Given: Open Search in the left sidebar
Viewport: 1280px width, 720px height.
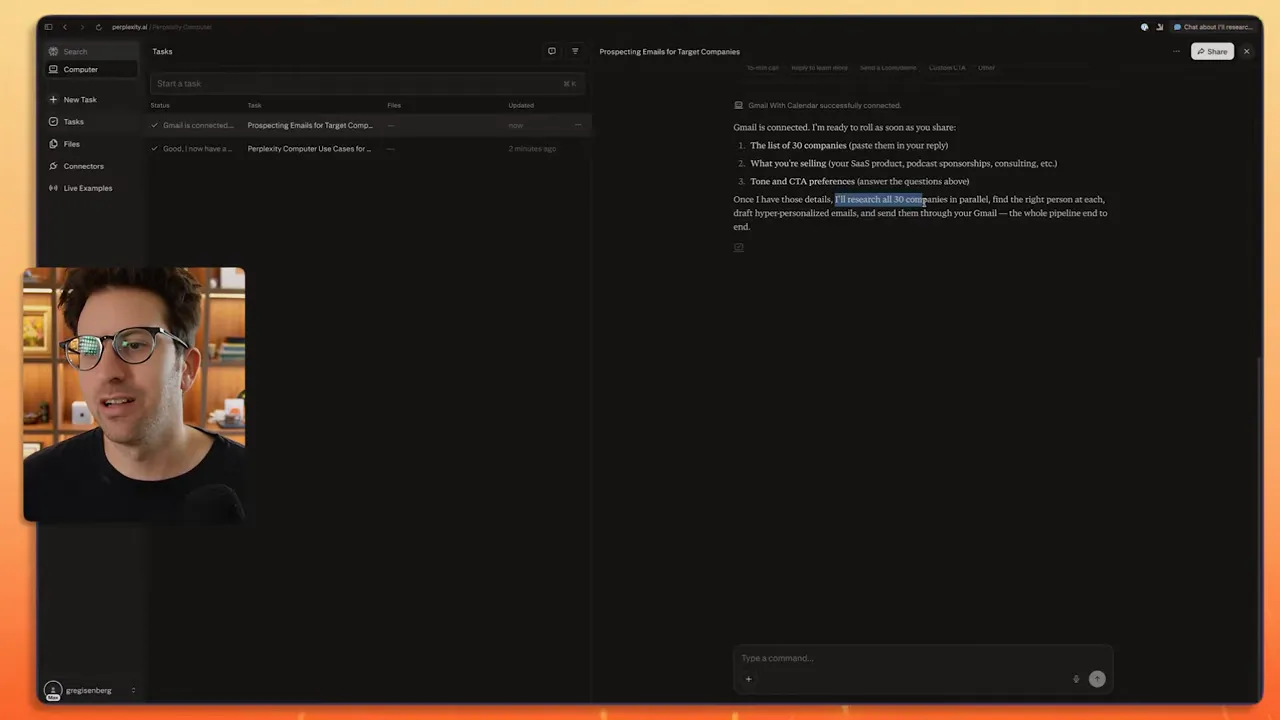Looking at the screenshot, I should [x=92, y=51].
